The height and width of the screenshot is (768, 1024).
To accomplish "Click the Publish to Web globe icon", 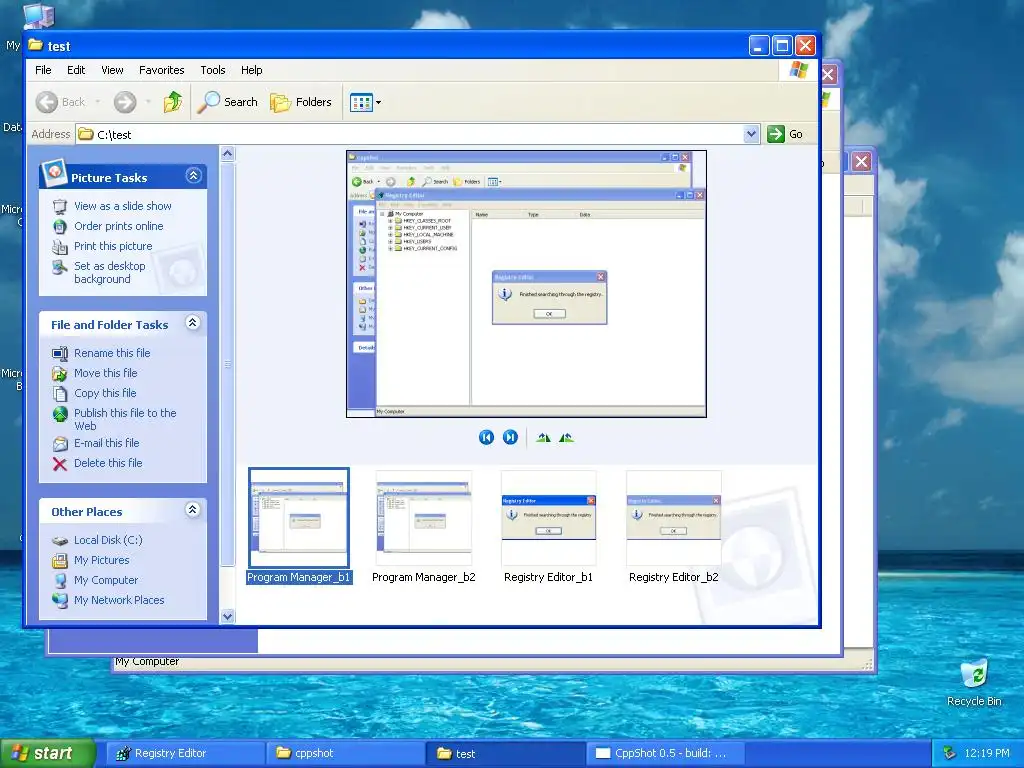I will pos(59,414).
